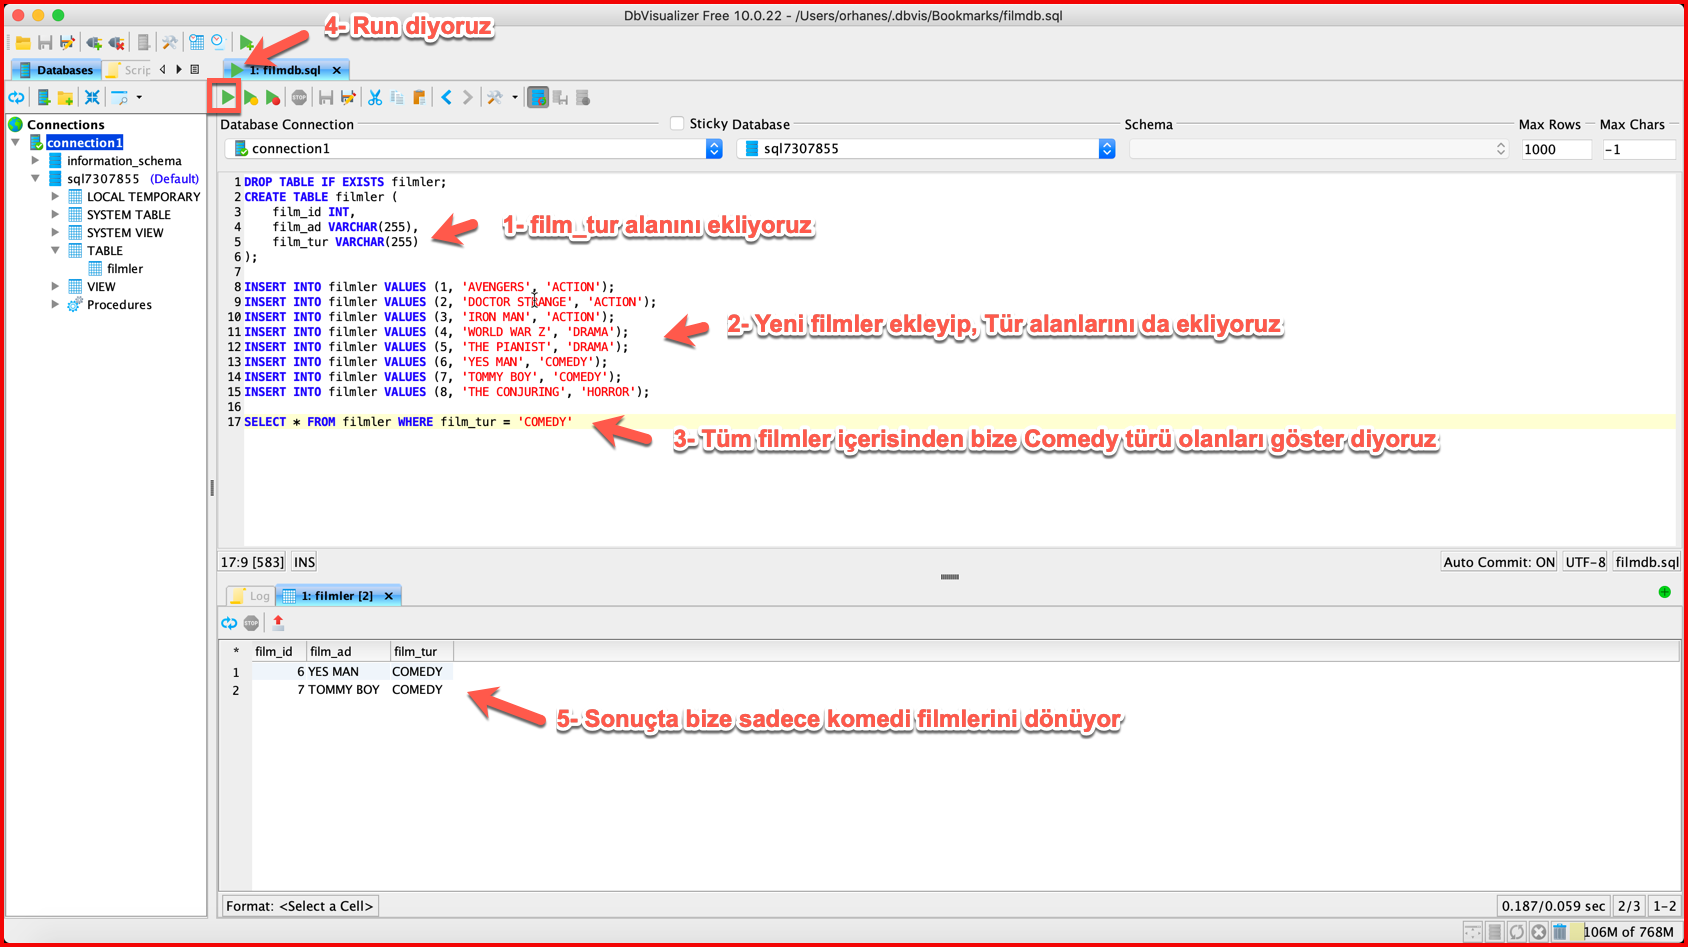
Task: Expand the Procedures node
Action: point(56,304)
